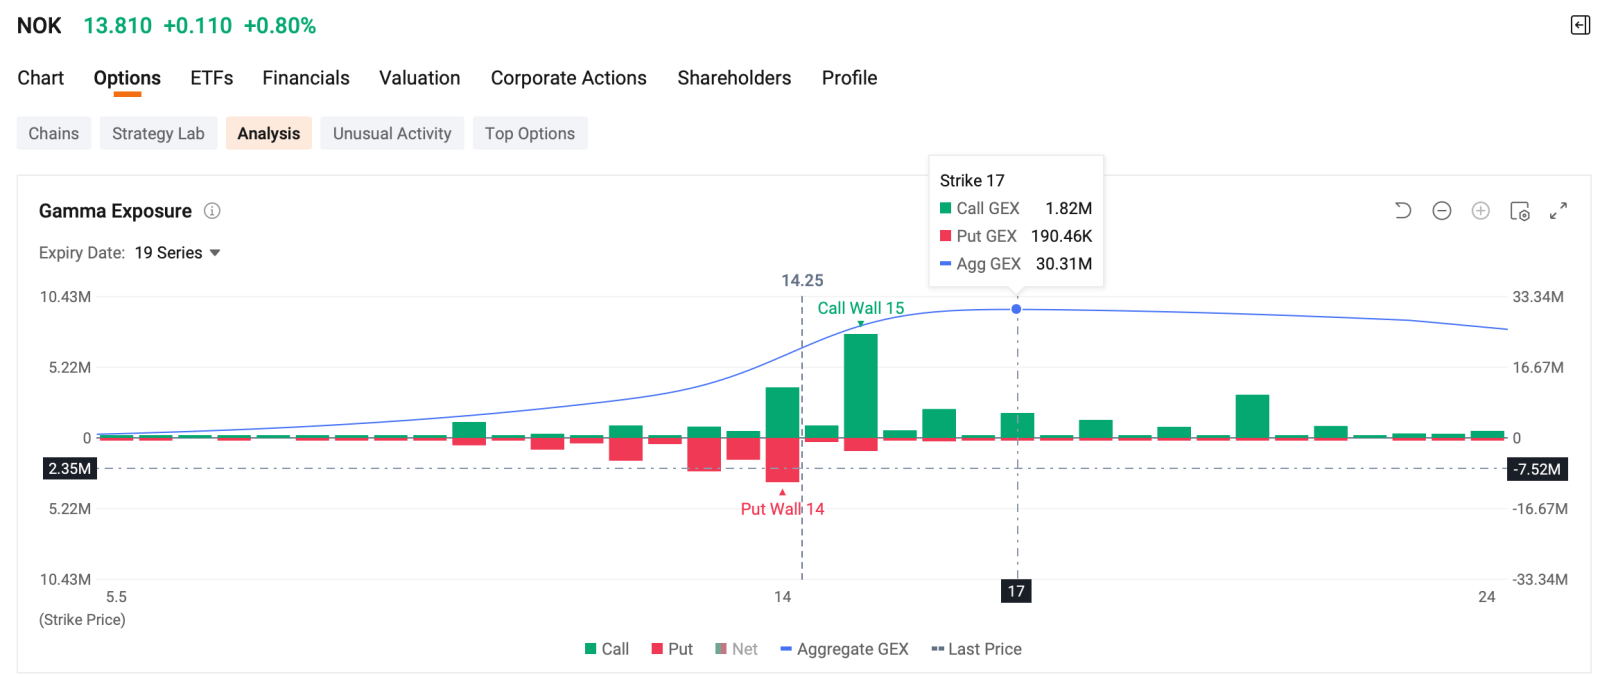Screen dimensions: 1600x679
Task: Select the Unusual Activity sub-tab
Action: click(392, 133)
